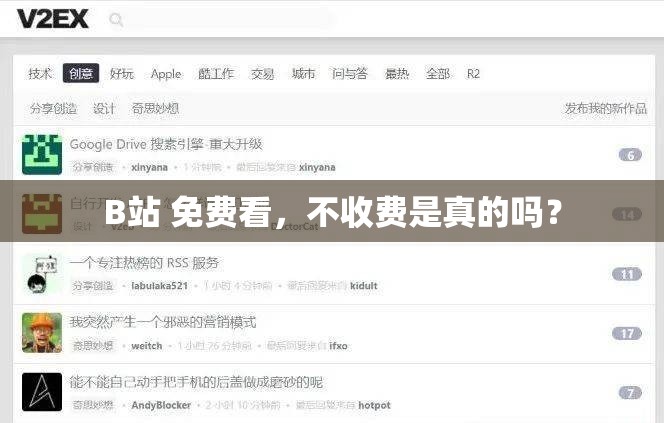
Task: Open the 交易 tab
Action: (263, 74)
